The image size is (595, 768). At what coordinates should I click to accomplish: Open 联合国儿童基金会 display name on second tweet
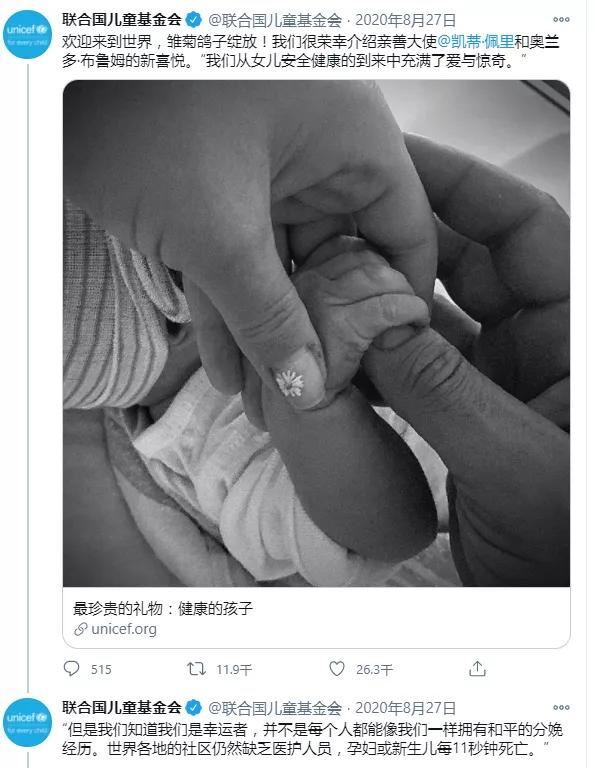pos(122,707)
